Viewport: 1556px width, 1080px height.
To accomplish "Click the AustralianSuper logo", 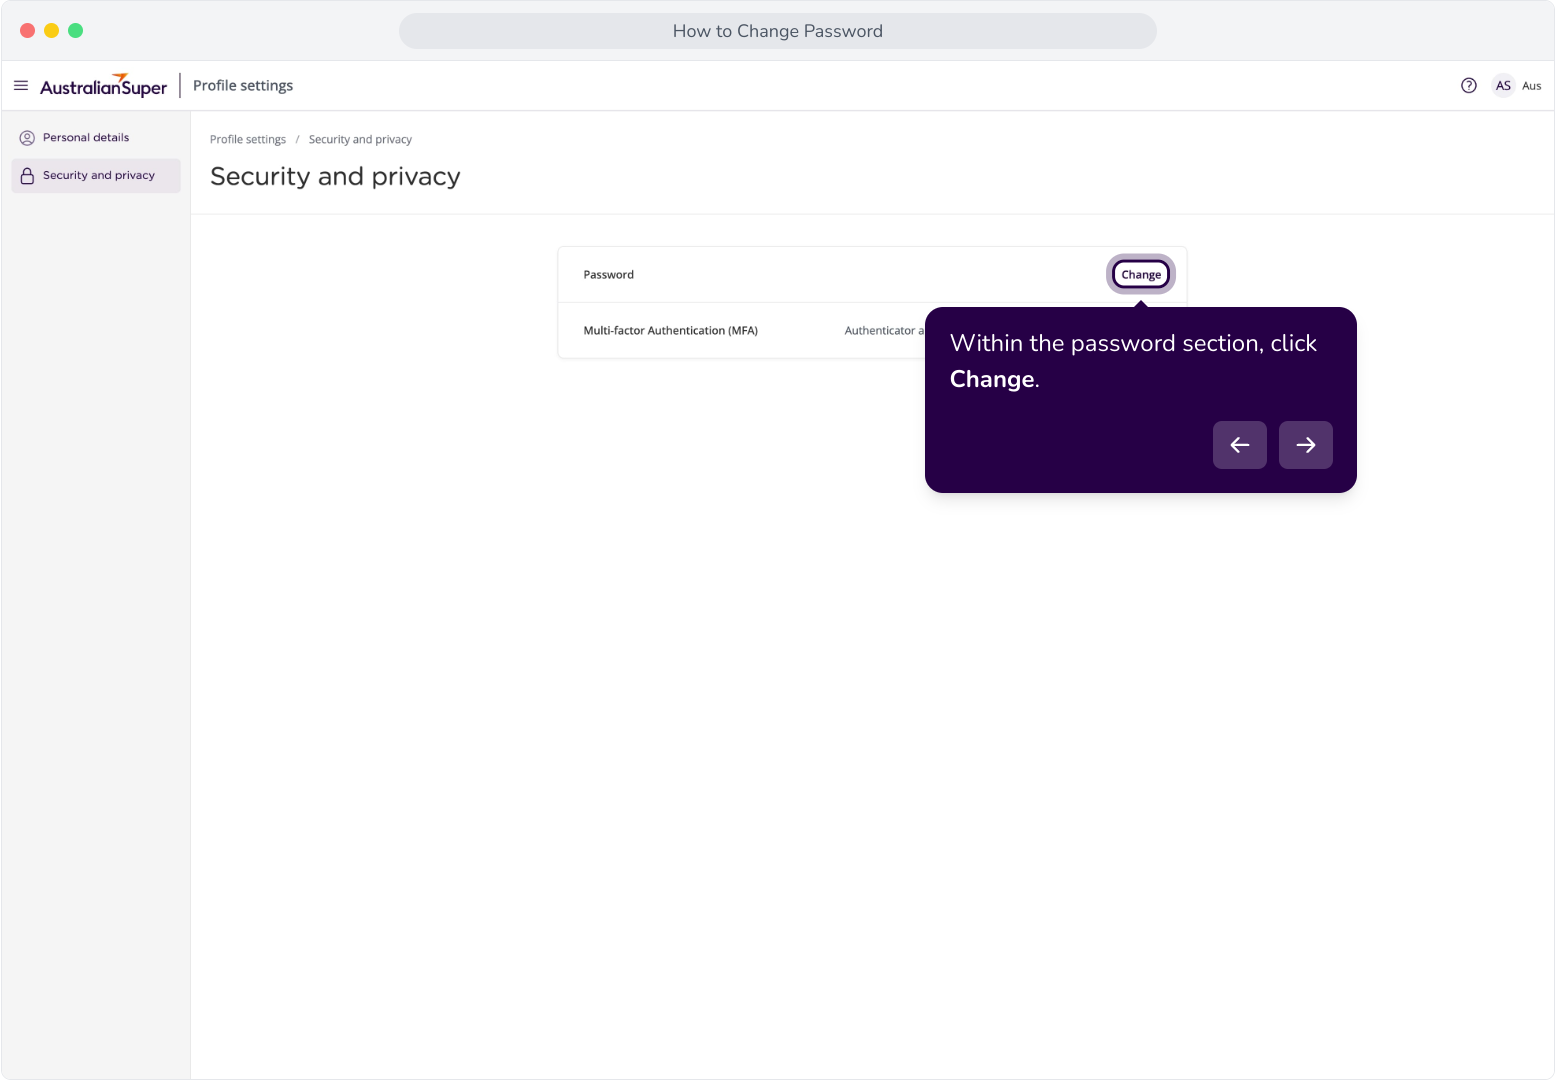I will tap(104, 86).
